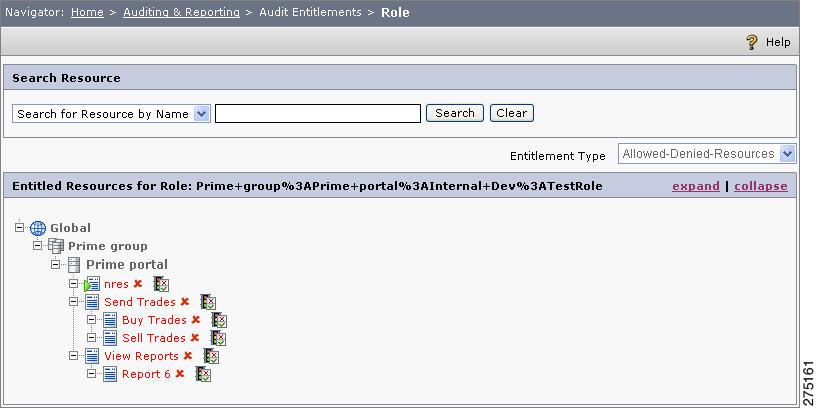Click the nres resource icon
This screenshot has width=816, height=408.
pos(92,284)
